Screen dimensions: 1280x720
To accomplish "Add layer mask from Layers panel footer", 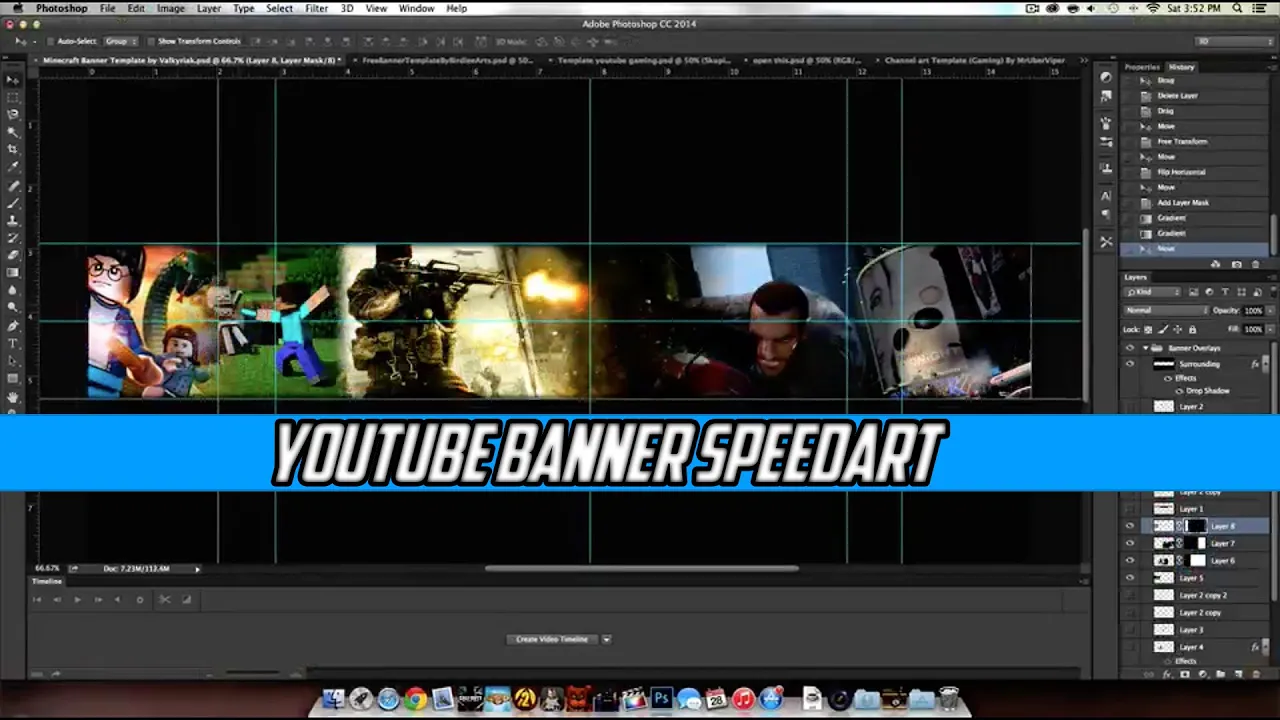I will [x=1185, y=675].
